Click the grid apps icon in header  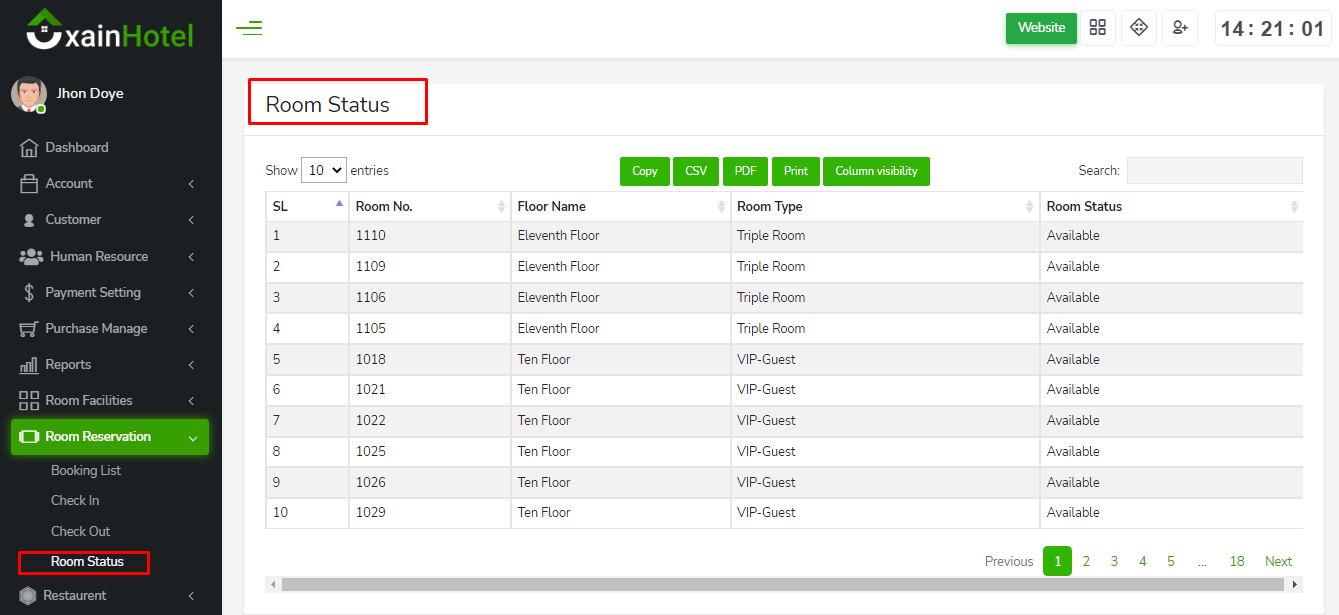click(1098, 28)
